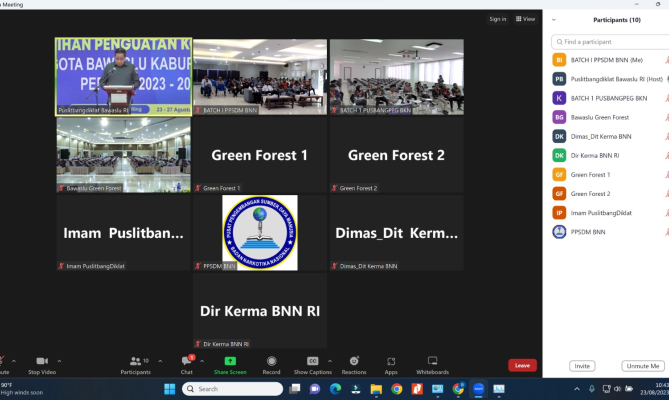Expand the arrow next to Stop Video
This screenshot has height=400, width=669.
coord(59,361)
